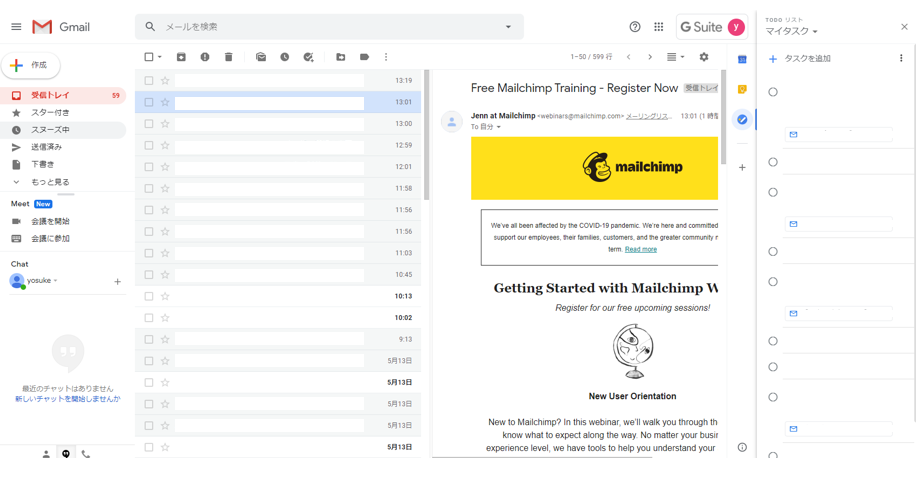Open Google Calendar in the side panel
916x477 pixels.
pyautogui.click(x=742, y=60)
